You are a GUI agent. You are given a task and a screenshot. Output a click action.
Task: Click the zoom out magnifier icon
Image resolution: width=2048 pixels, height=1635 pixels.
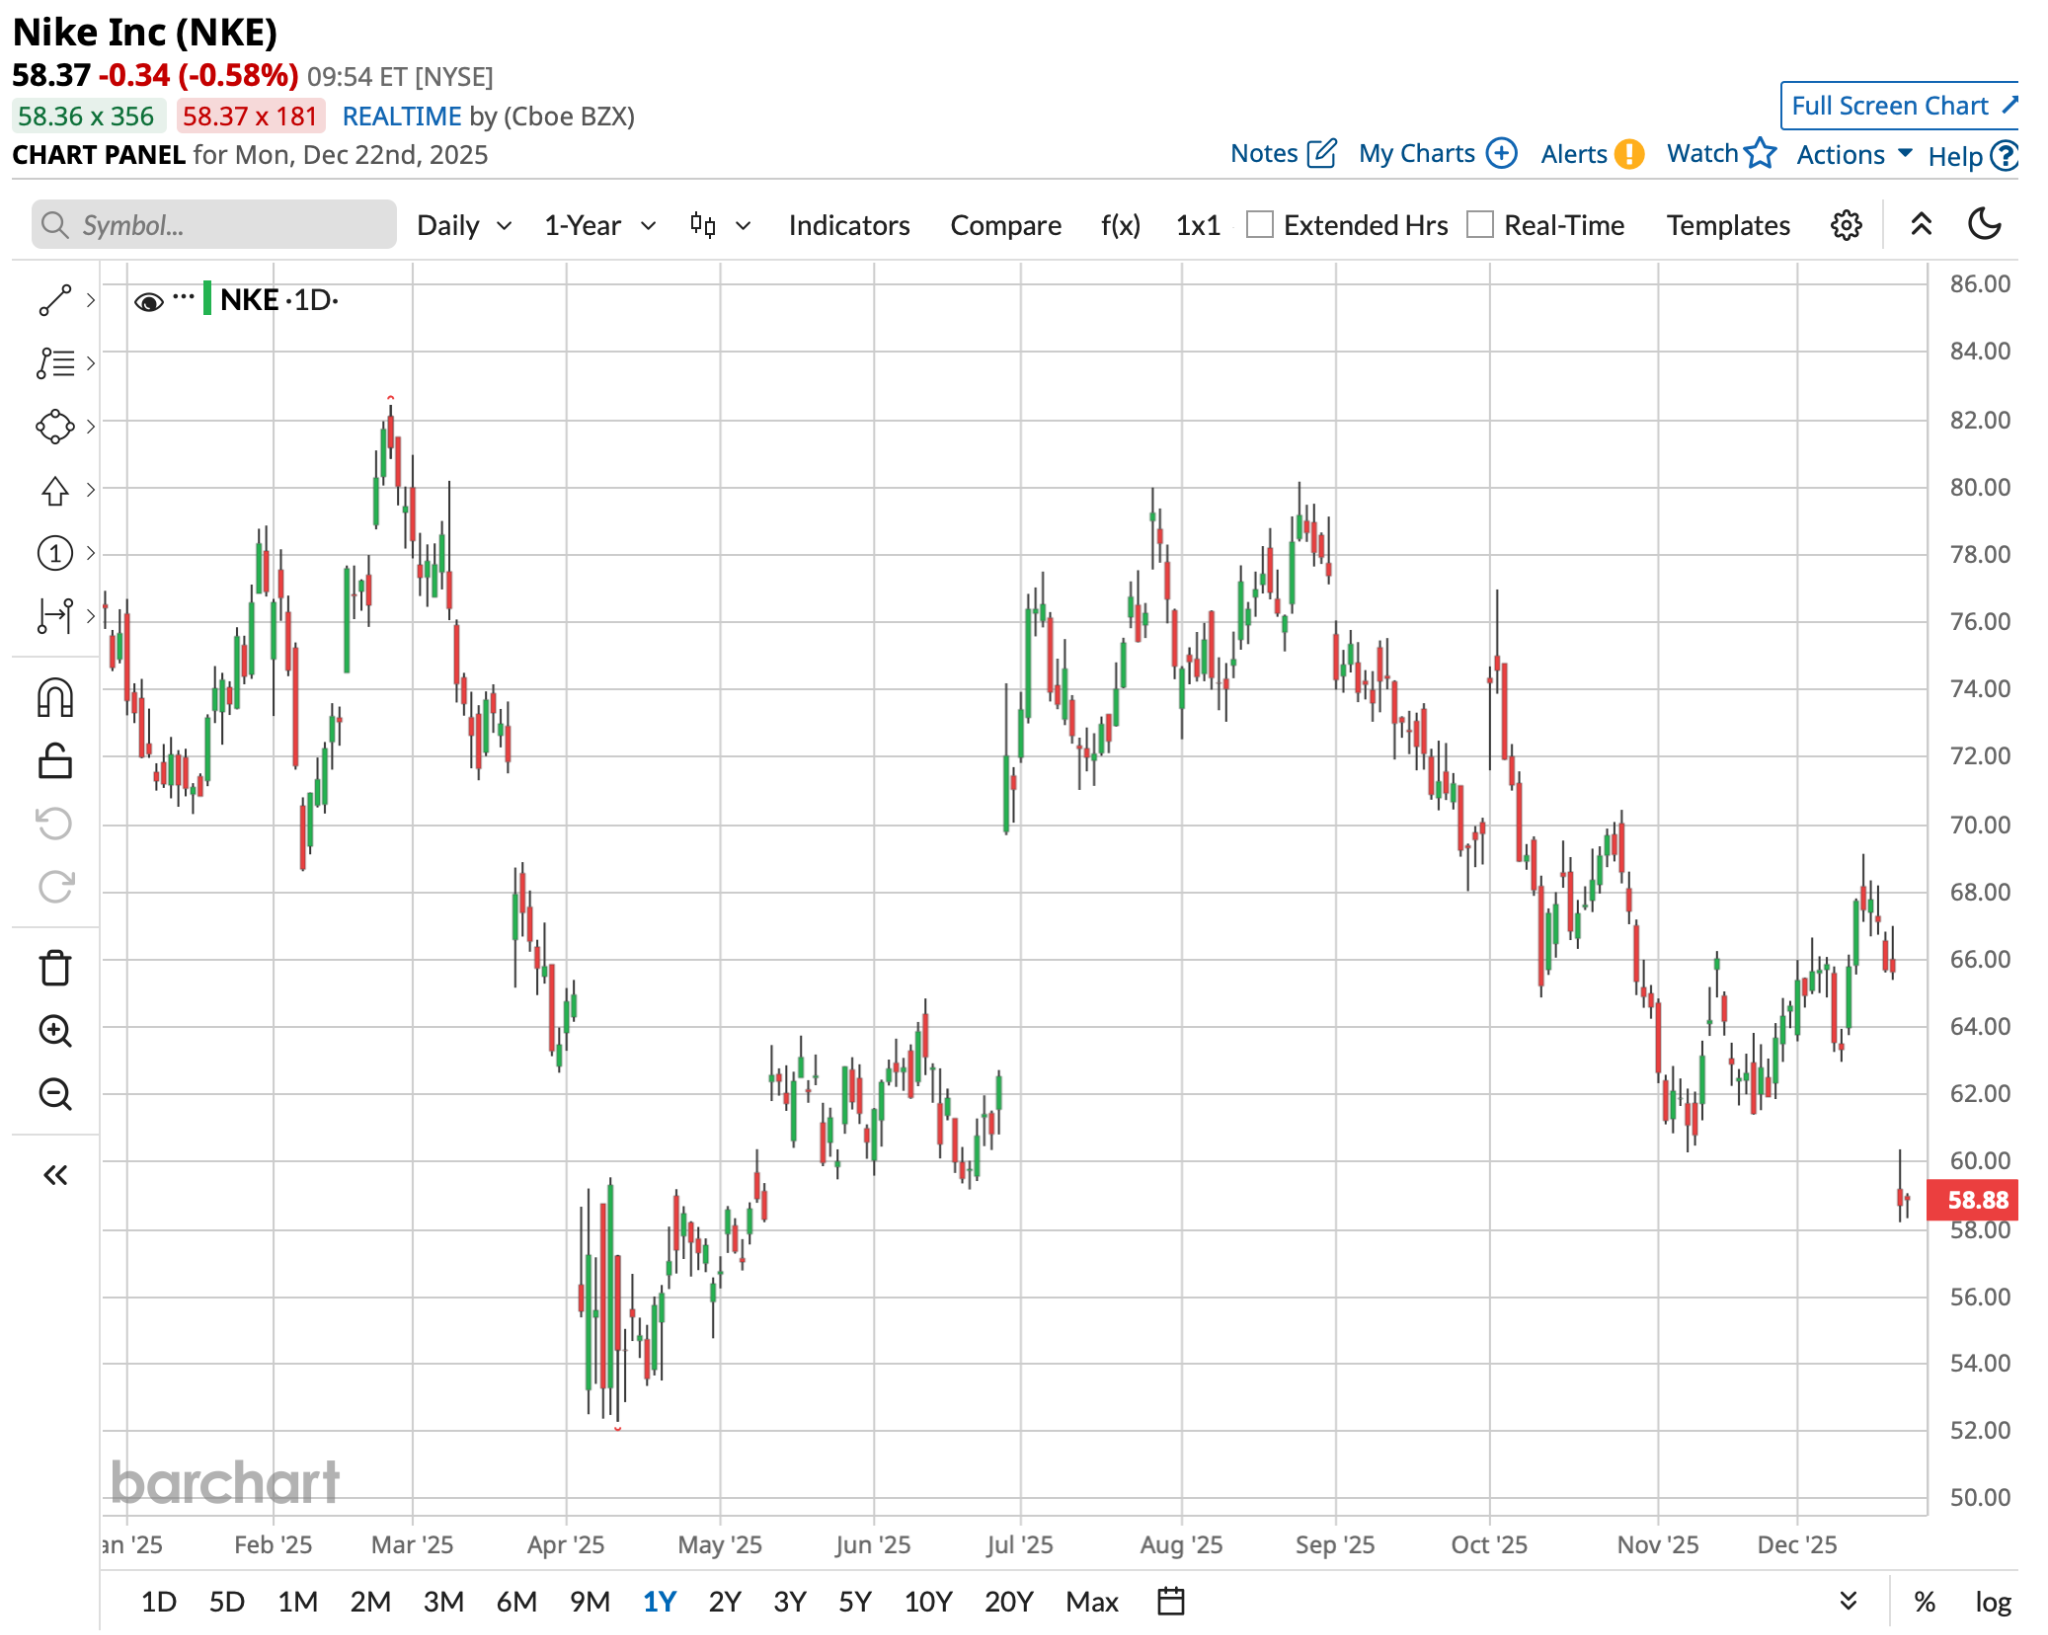point(55,1094)
